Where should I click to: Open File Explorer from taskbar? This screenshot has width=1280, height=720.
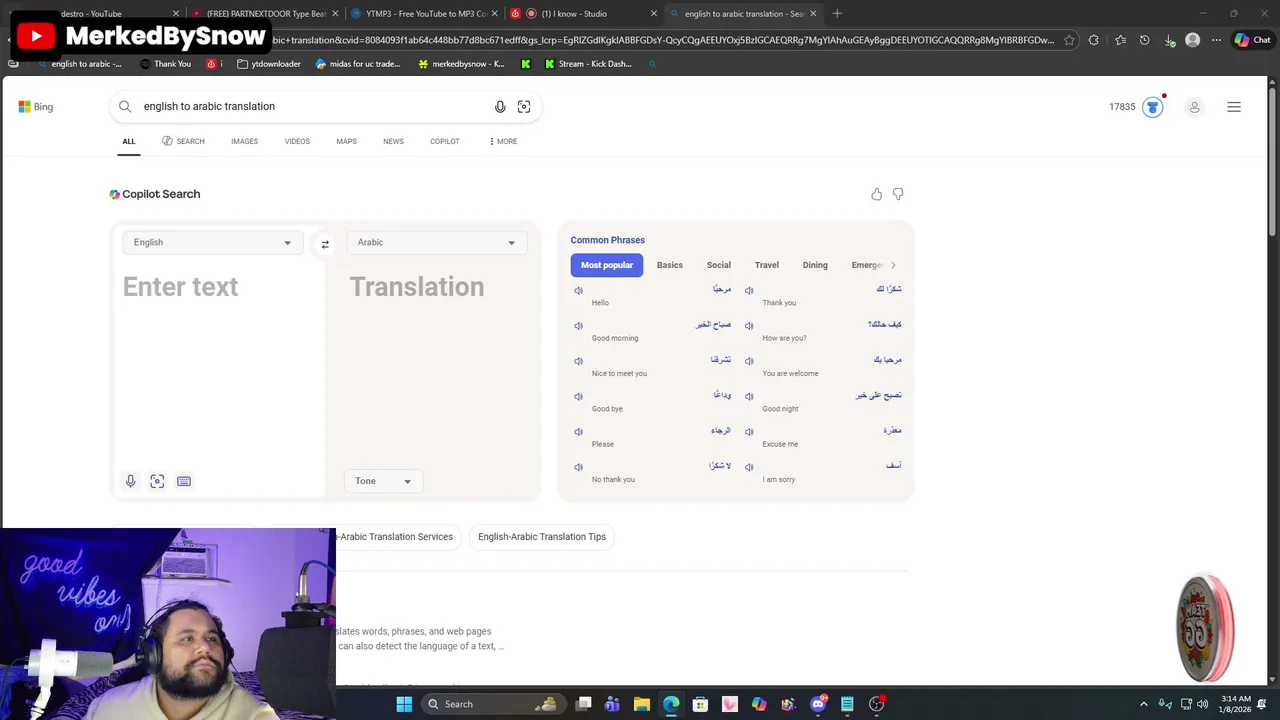642,704
